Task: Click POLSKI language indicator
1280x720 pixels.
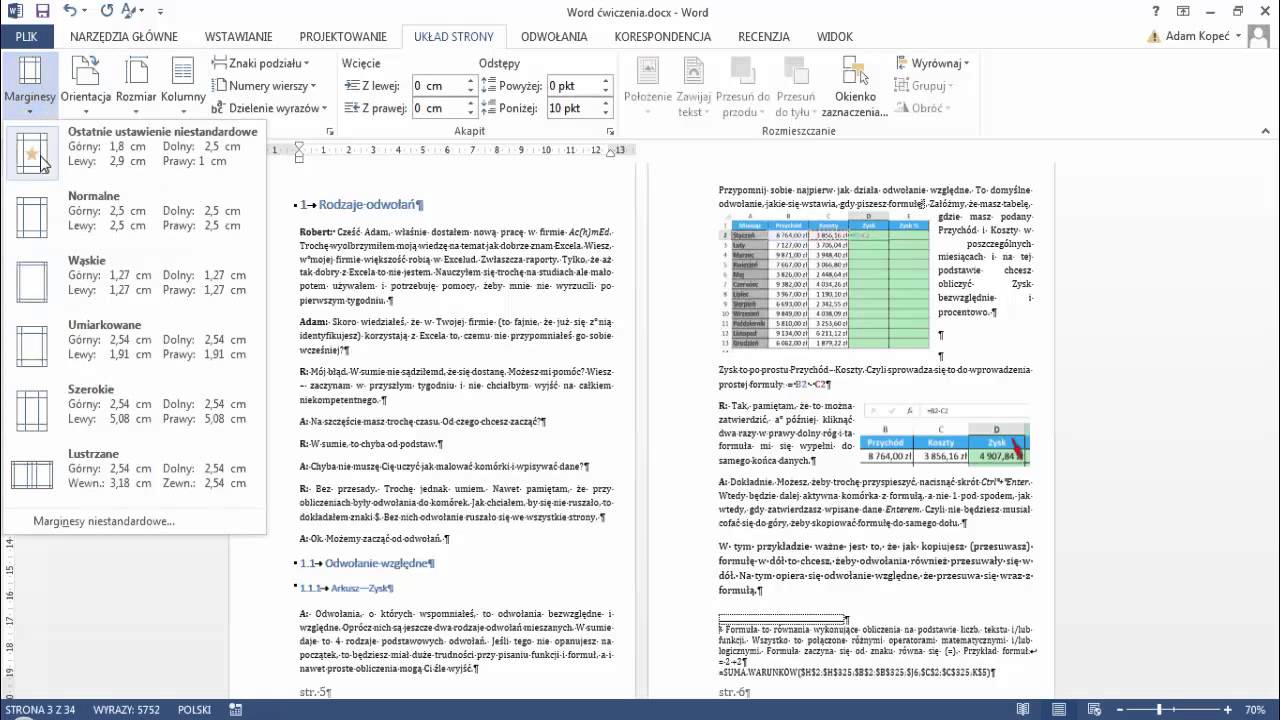Action: pyautogui.click(x=194, y=710)
